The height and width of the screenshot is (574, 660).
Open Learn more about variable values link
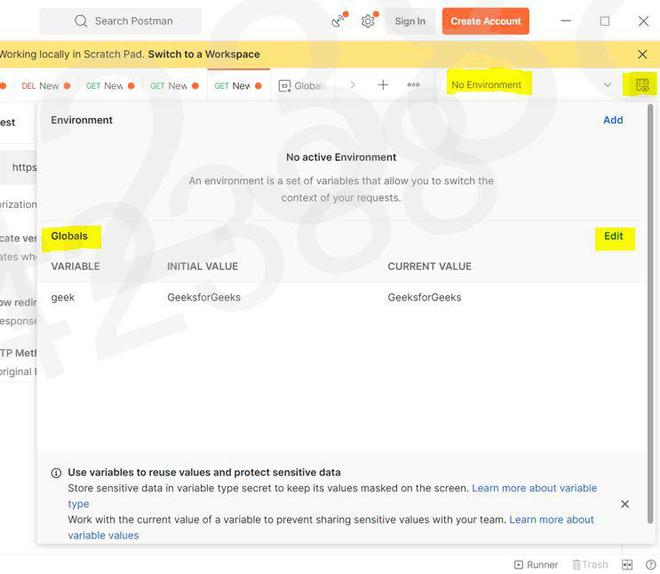click(x=551, y=520)
